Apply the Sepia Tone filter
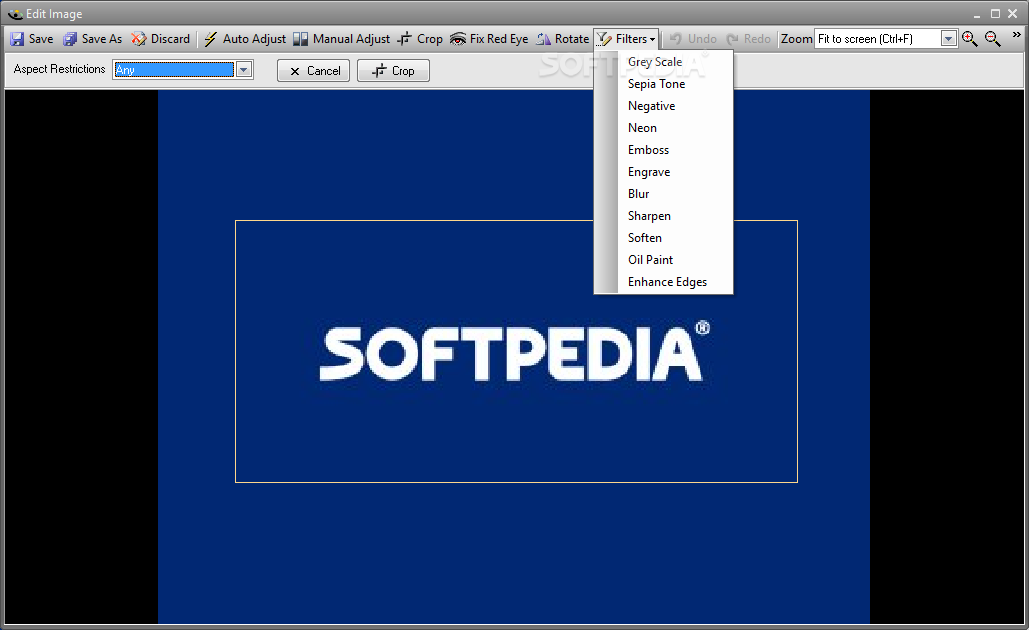1029x630 pixels. [x=663, y=84]
